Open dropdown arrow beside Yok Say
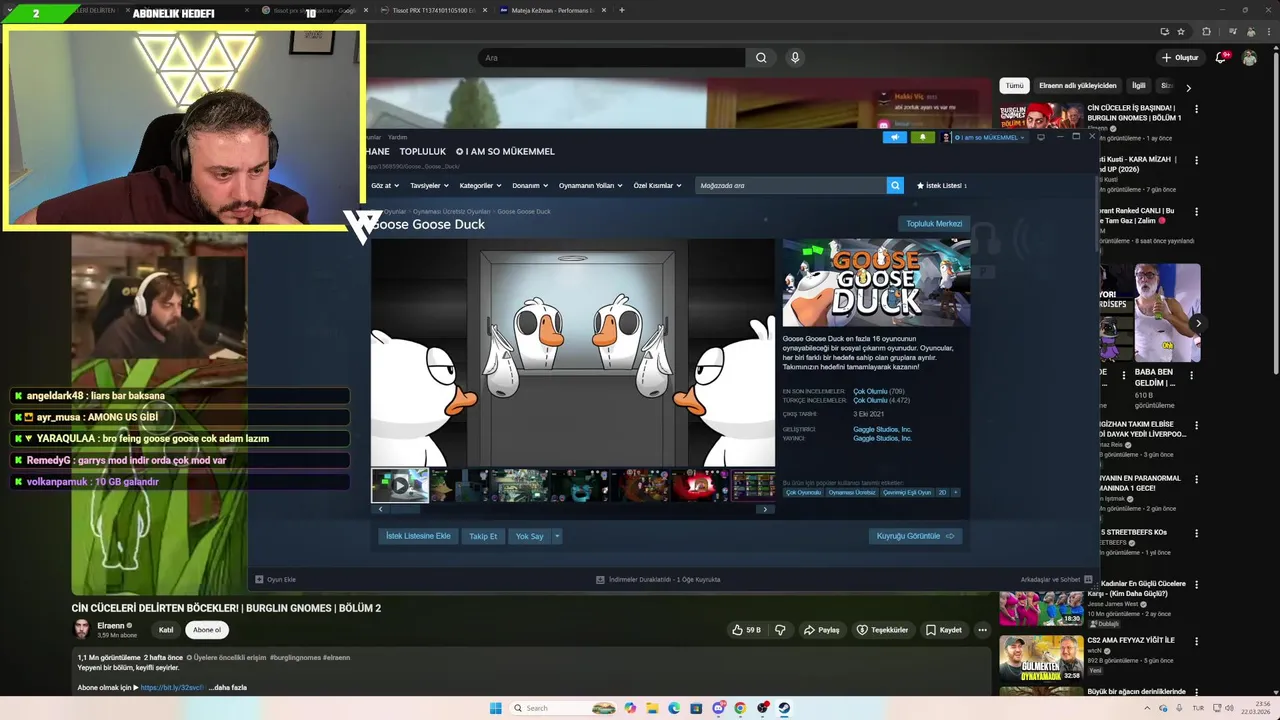 [x=557, y=536]
